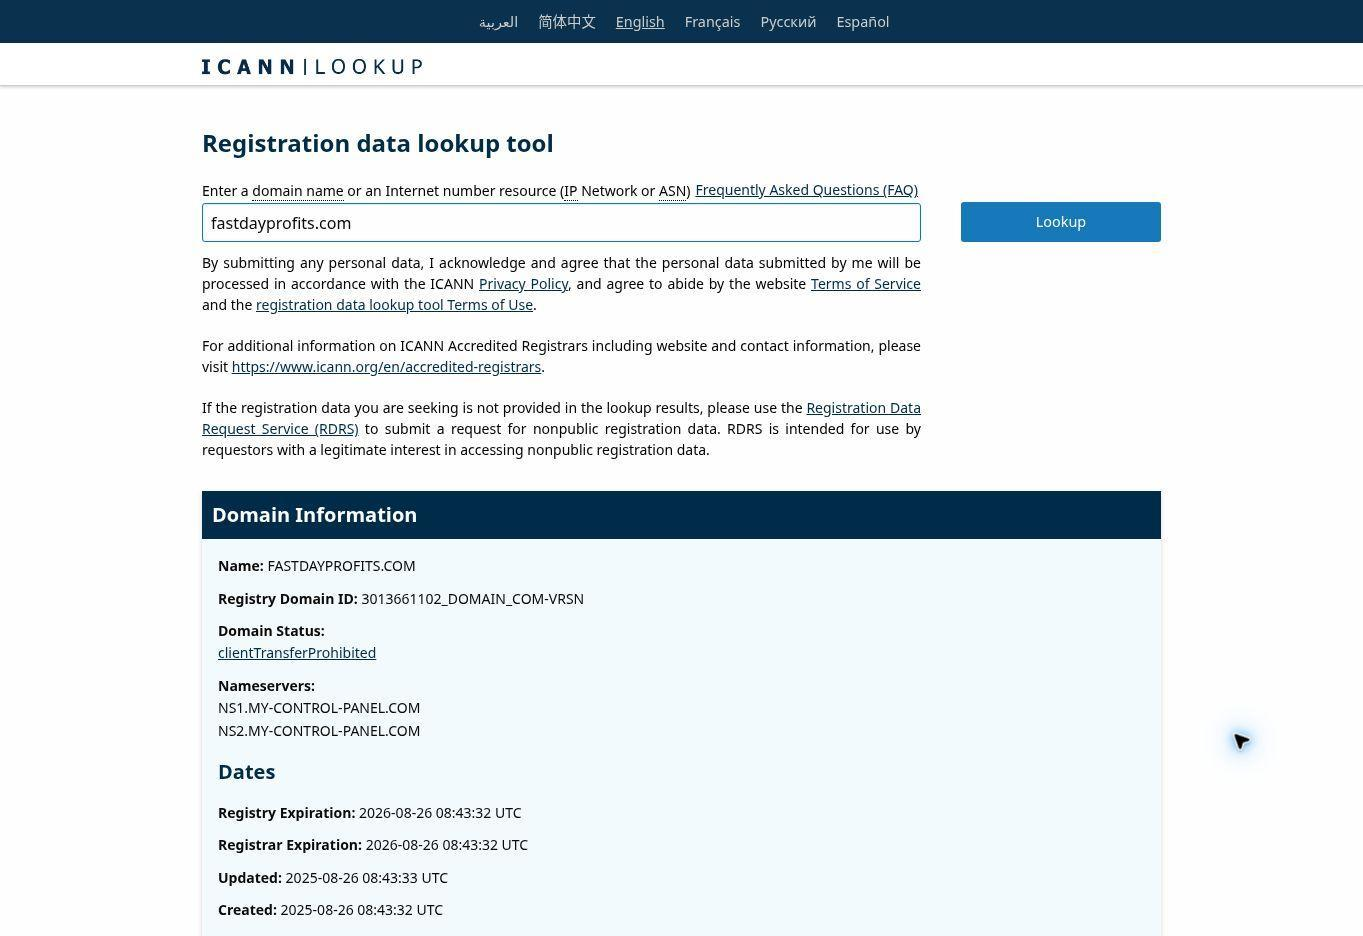Switch language to Simplified Chinese
This screenshot has height=936, width=1363.
coord(567,22)
